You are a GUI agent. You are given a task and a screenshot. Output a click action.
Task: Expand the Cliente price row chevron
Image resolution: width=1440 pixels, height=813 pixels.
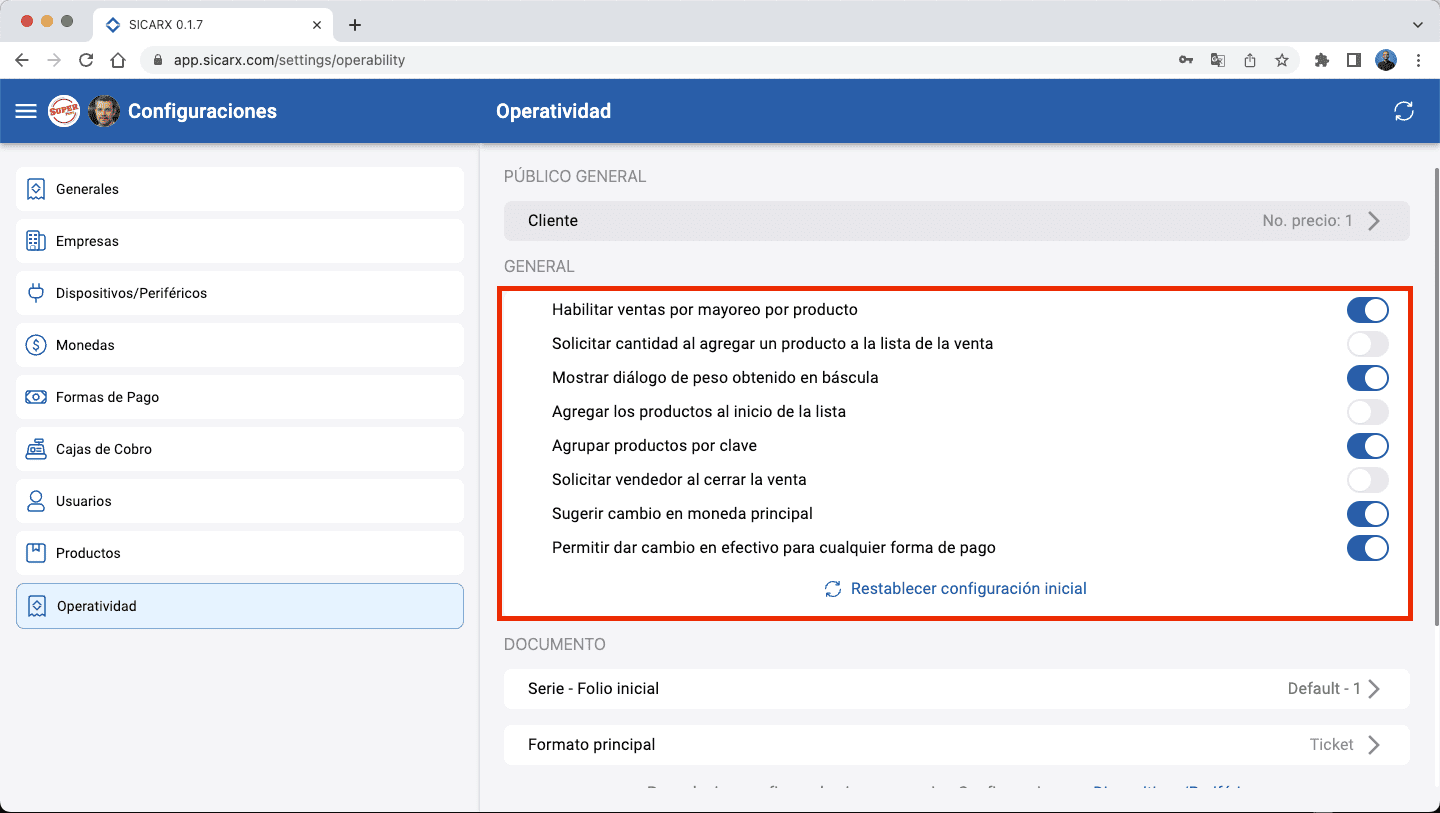[1374, 221]
